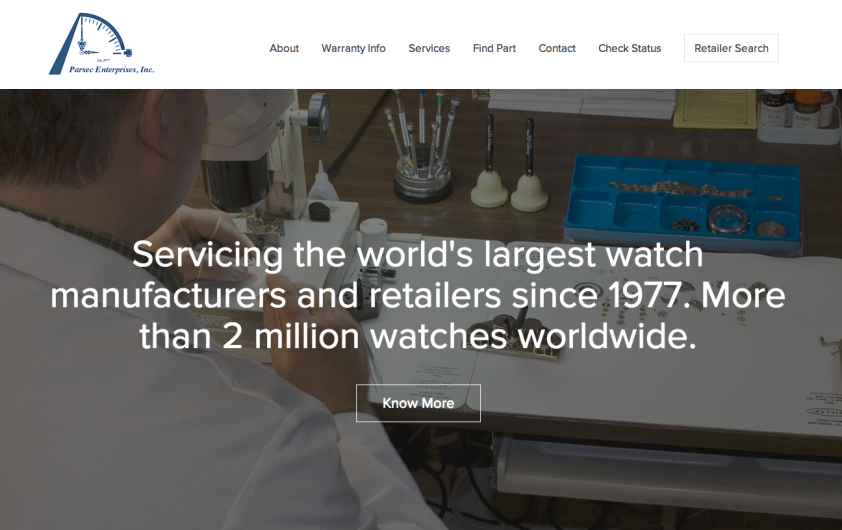Image resolution: width=842 pixels, height=530 pixels.
Task: Click the Retailer Search button
Action: point(731,48)
